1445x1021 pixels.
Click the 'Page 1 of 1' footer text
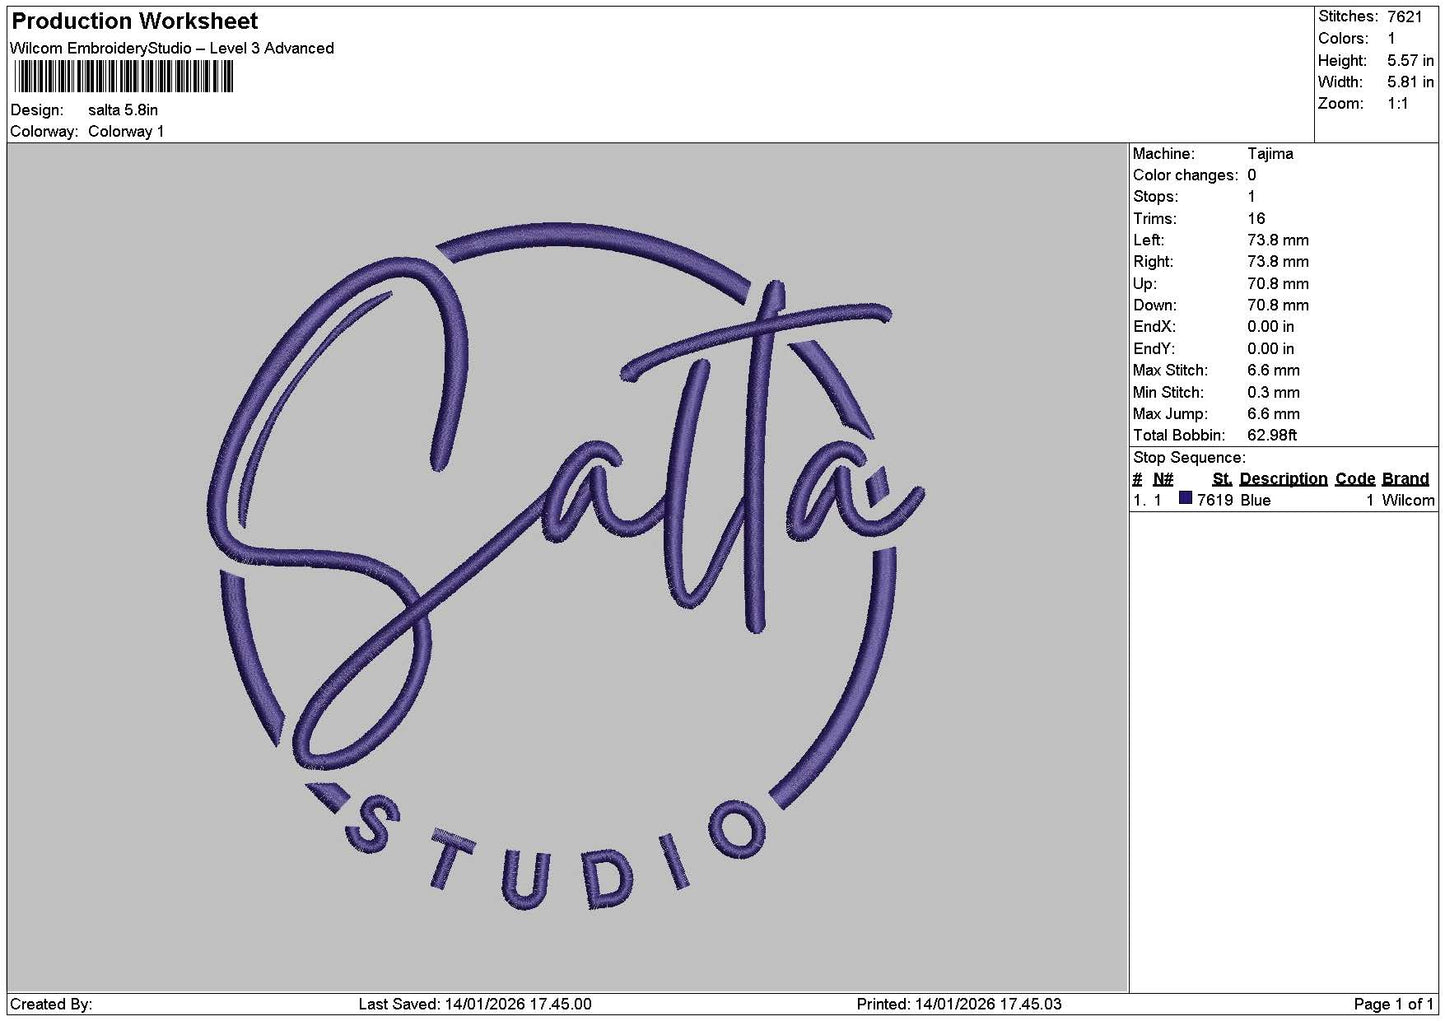(x=1394, y=1004)
